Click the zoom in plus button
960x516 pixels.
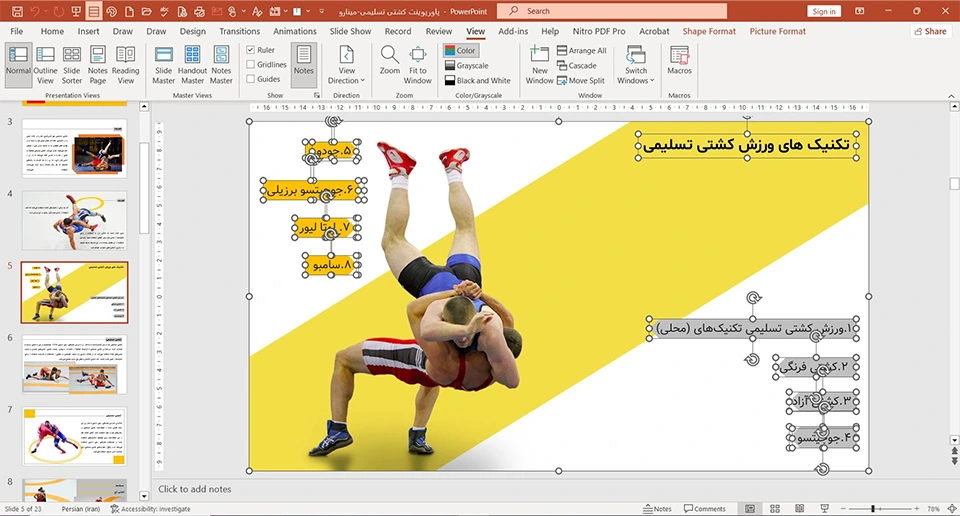coord(917,509)
